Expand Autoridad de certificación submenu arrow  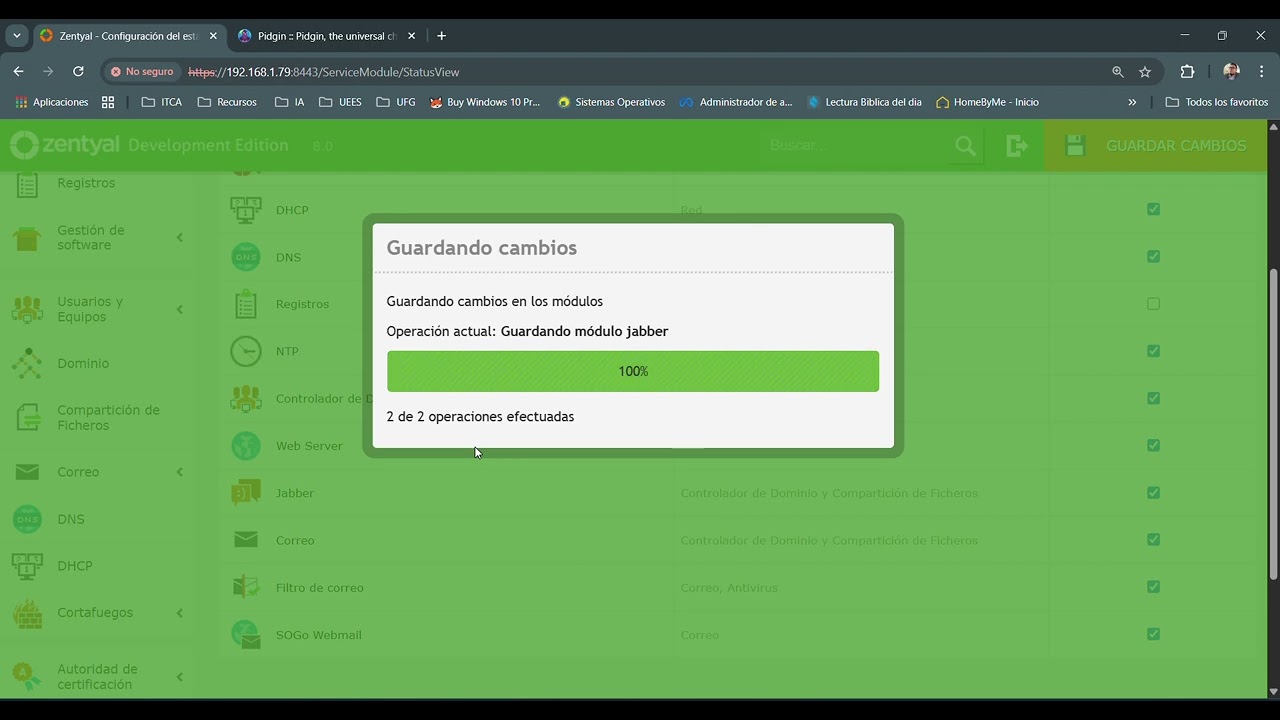point(180,677)
